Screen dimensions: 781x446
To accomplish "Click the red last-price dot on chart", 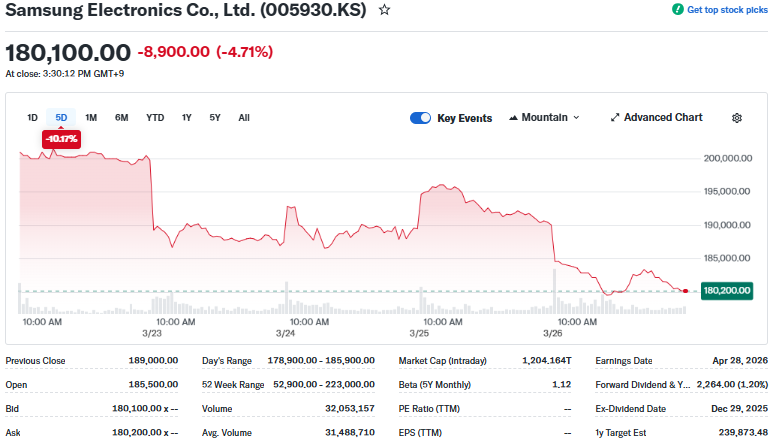I will pyautogui.click(x=686, y=291).
